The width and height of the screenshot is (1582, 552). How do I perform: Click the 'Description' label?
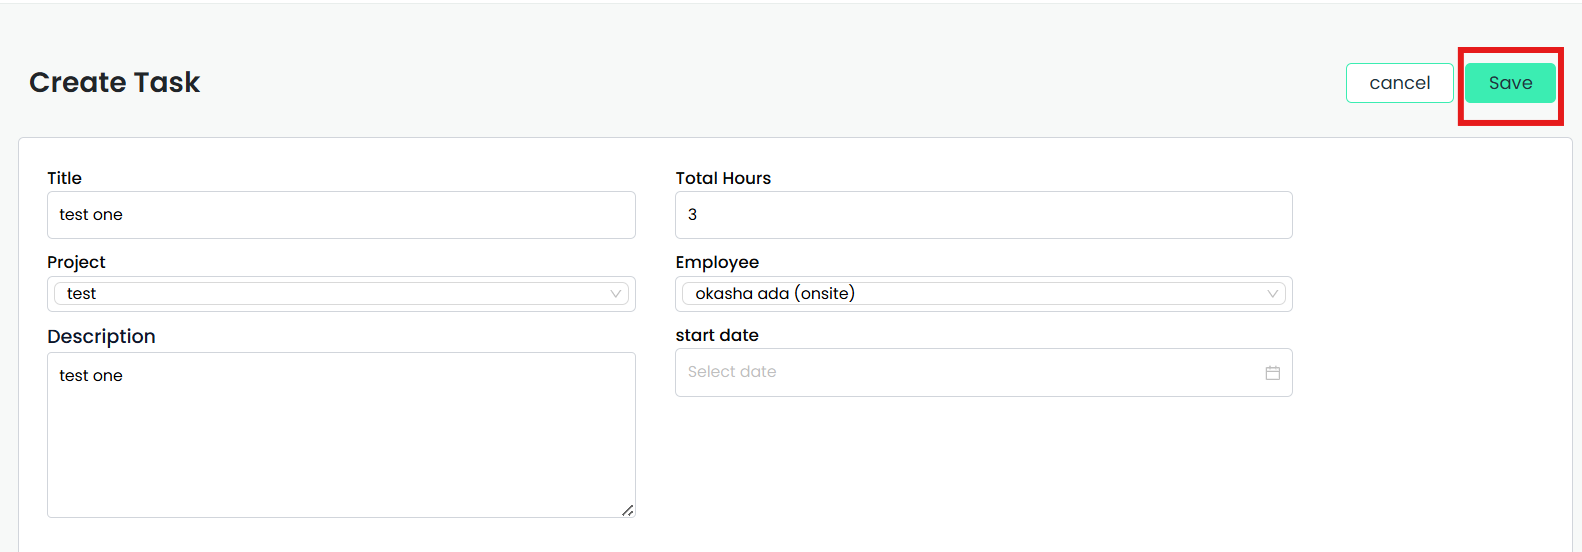point(101,336)
